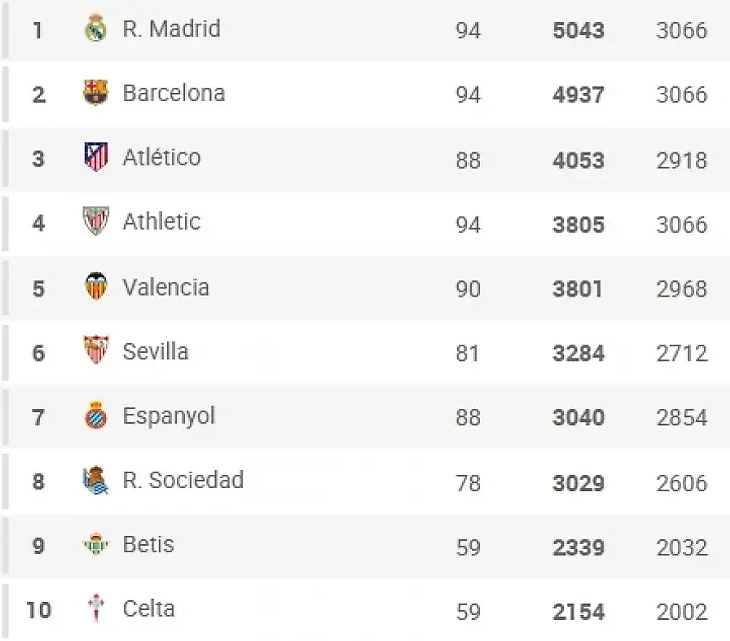Select the Espanyol team name
This screenshot has width=730, height=641.
click(x=168, y=416)
